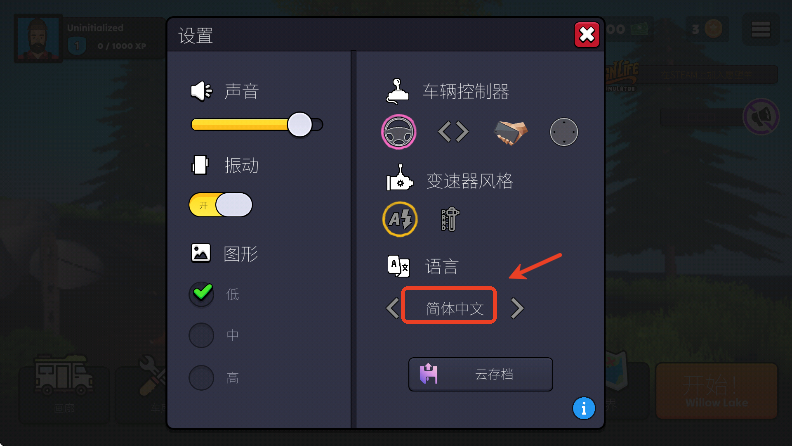
Task: Select the tilt phone controller icon
Action: (510, 132)
